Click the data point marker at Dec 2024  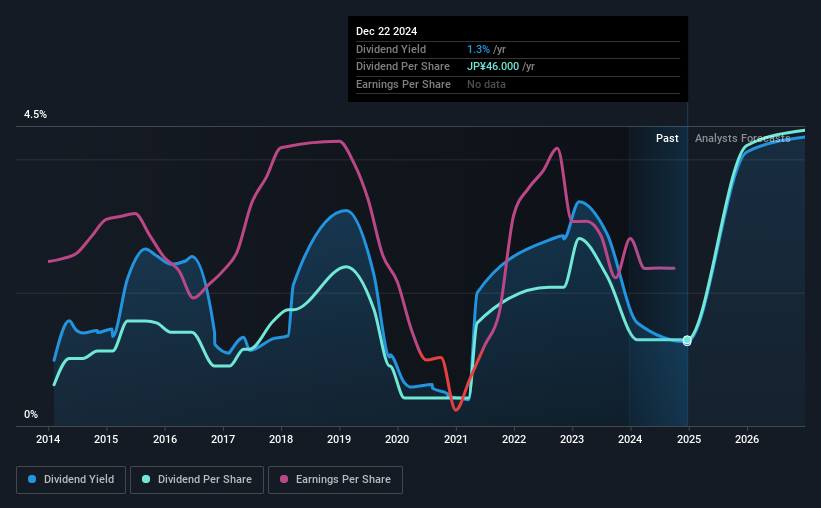687,341
